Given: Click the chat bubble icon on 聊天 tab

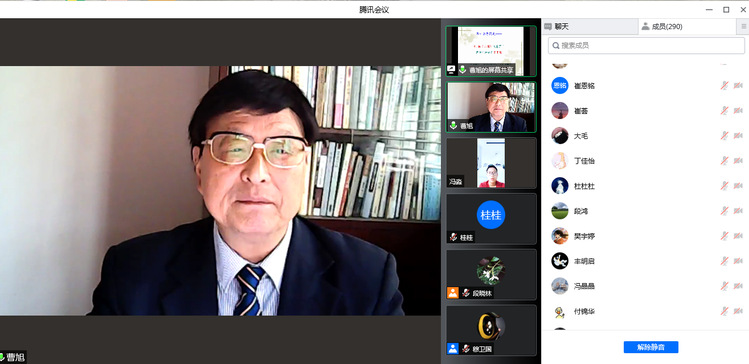Looking at the screenshot, I should (x=548, y=27).
